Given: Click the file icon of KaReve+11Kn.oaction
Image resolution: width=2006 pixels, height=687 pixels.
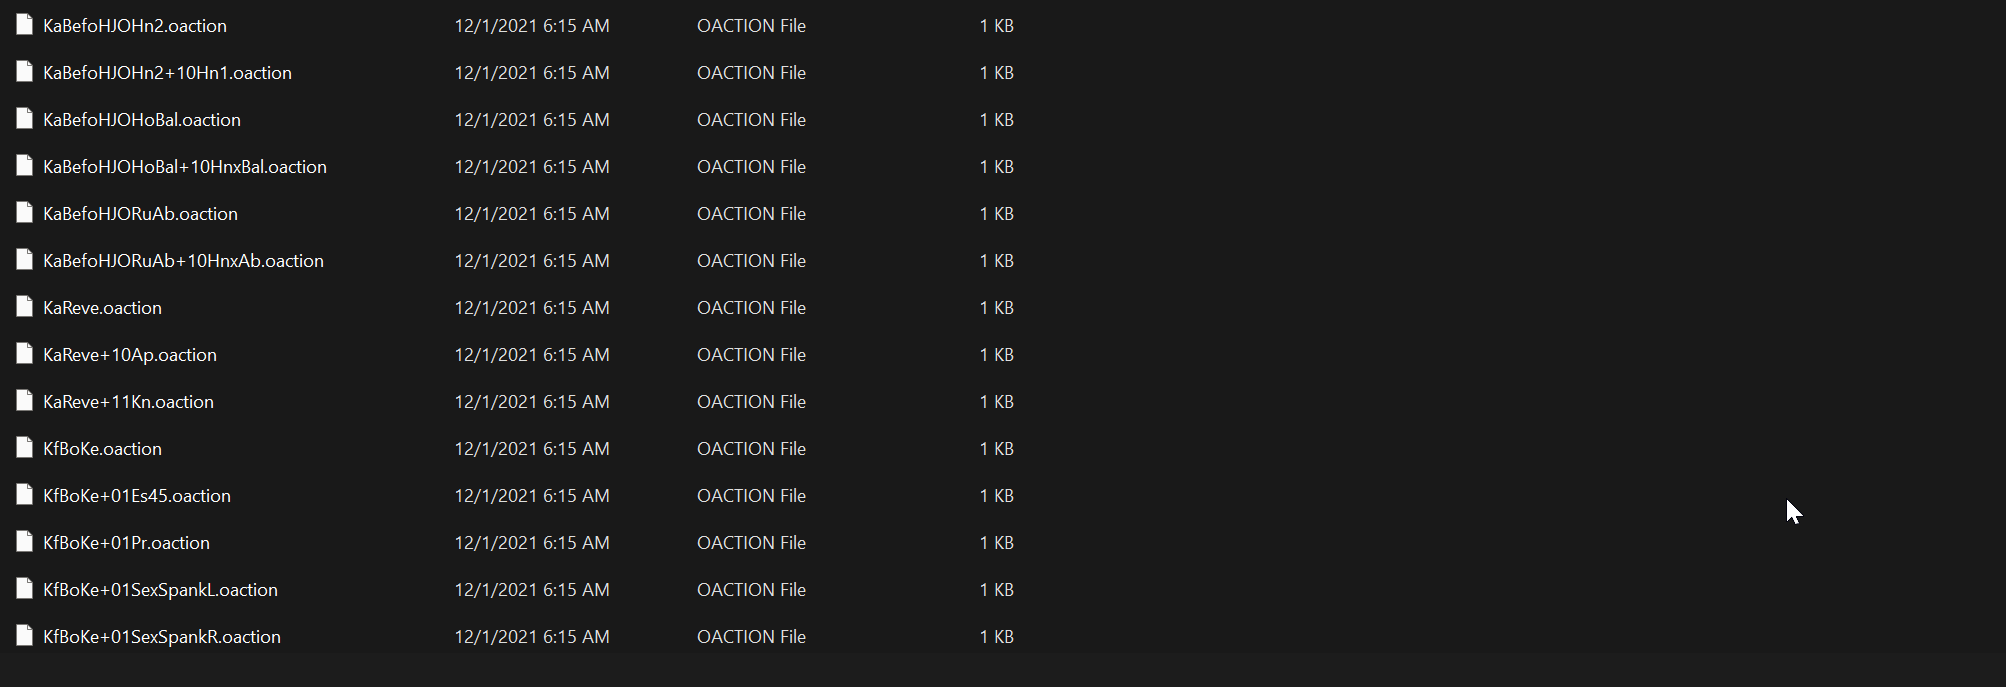Looking at the screenshot, I should 24,401.
